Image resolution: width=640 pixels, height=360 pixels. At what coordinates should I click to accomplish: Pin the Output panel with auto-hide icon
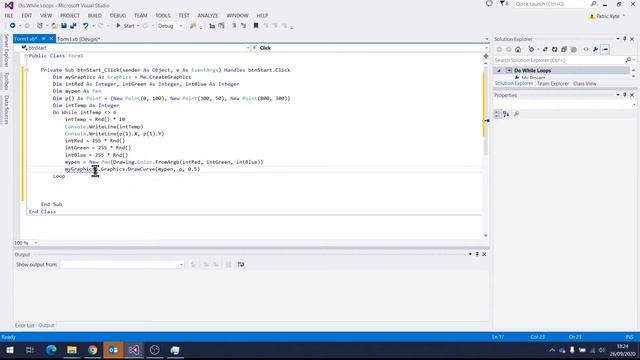(x=477, y=254)
